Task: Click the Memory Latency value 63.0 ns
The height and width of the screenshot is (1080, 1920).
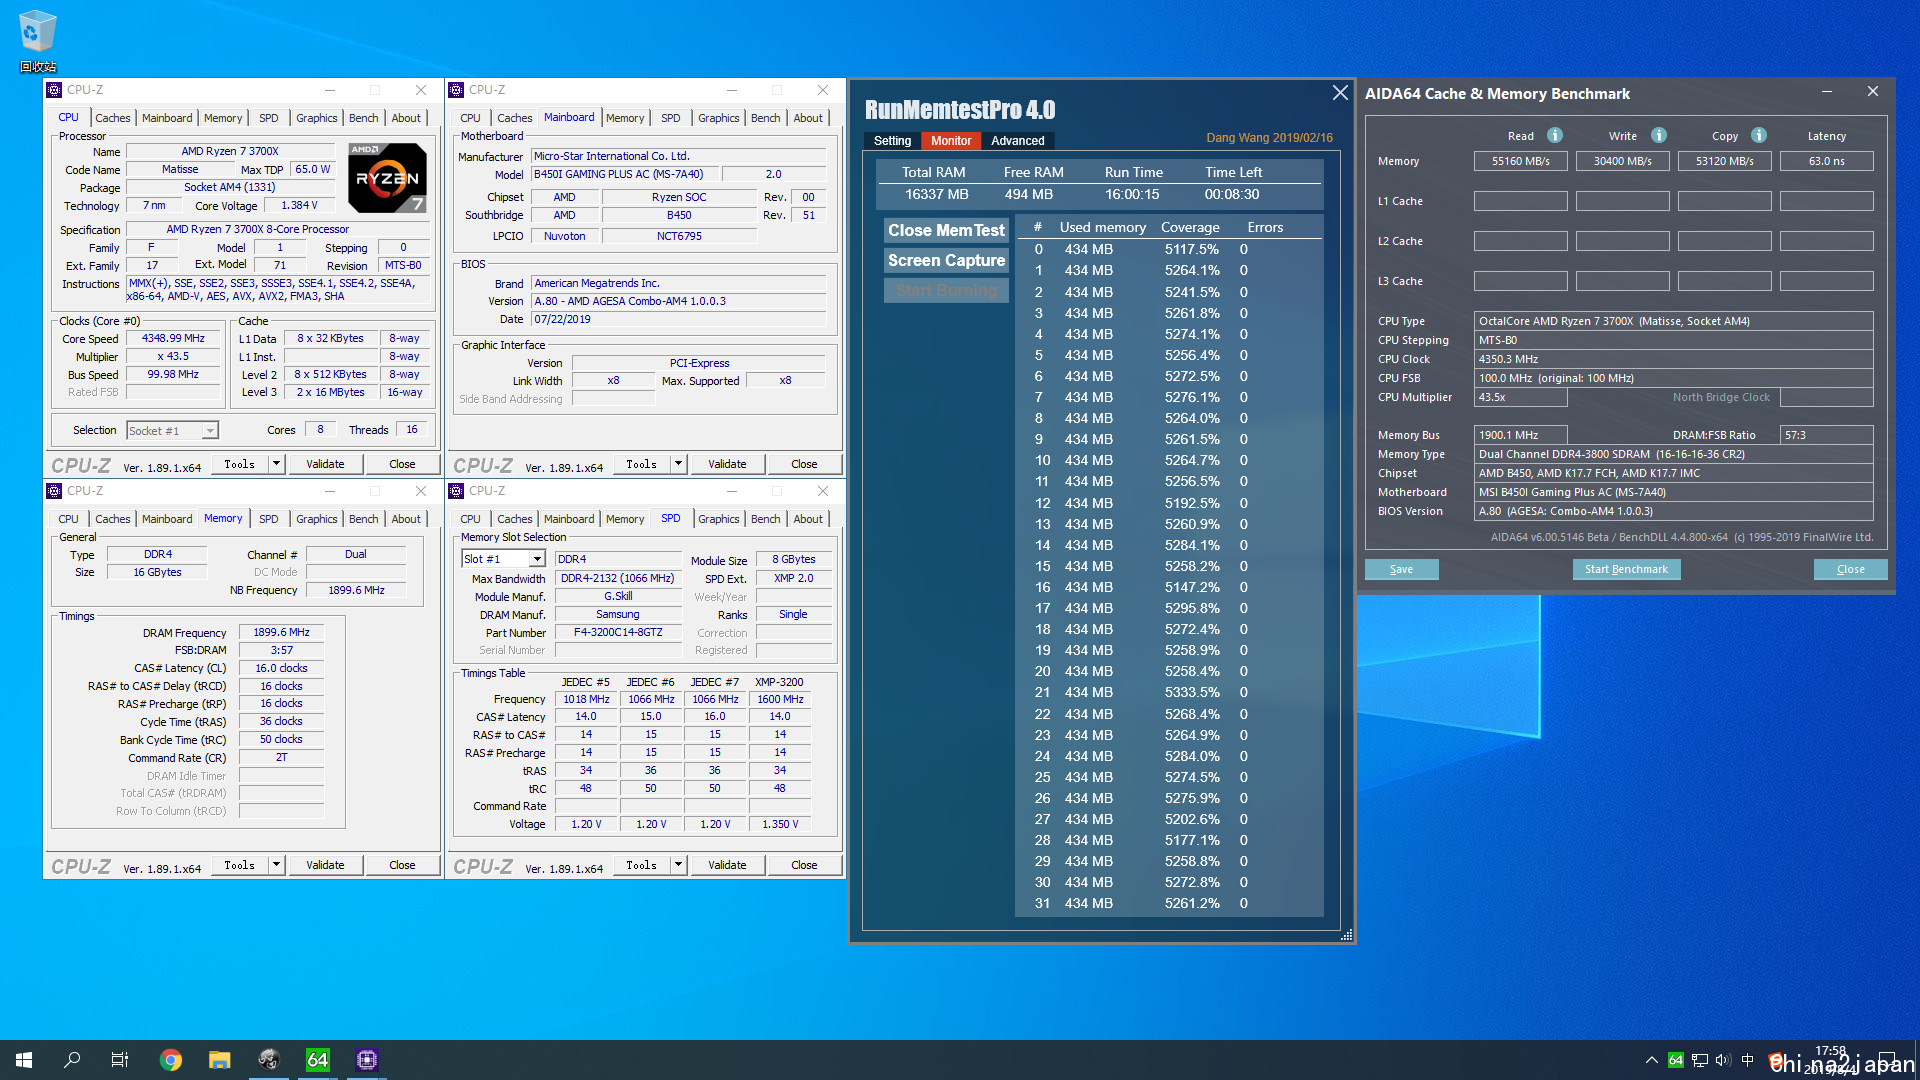Action: (x=1826, y=161)
